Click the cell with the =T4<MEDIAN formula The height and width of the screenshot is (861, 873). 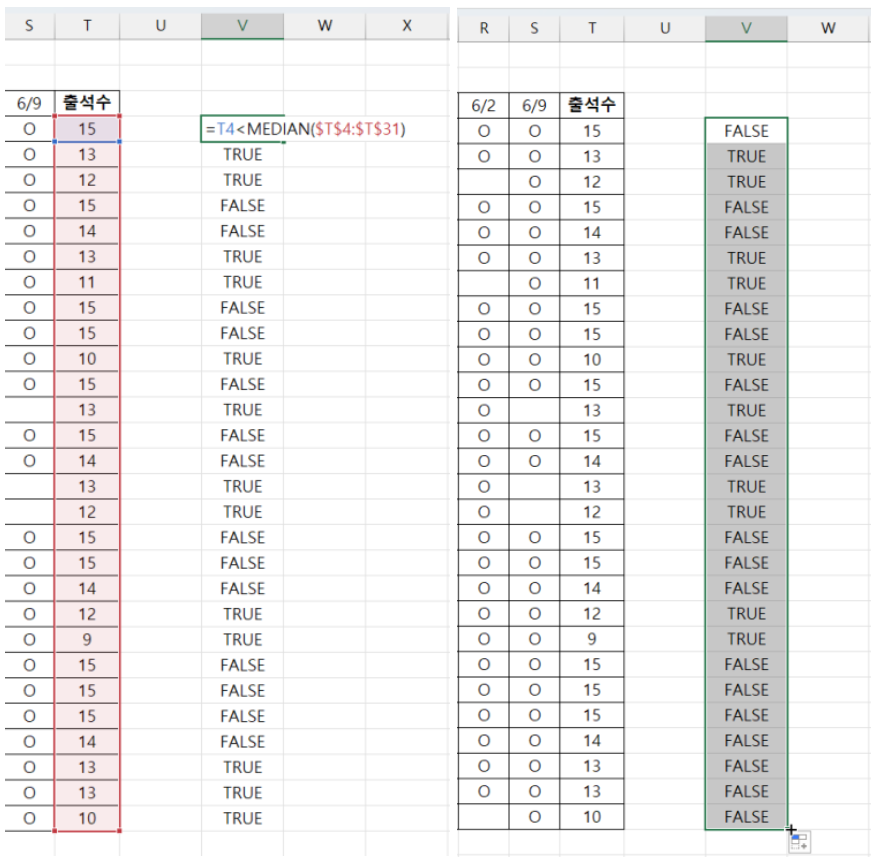coord(242,129)
